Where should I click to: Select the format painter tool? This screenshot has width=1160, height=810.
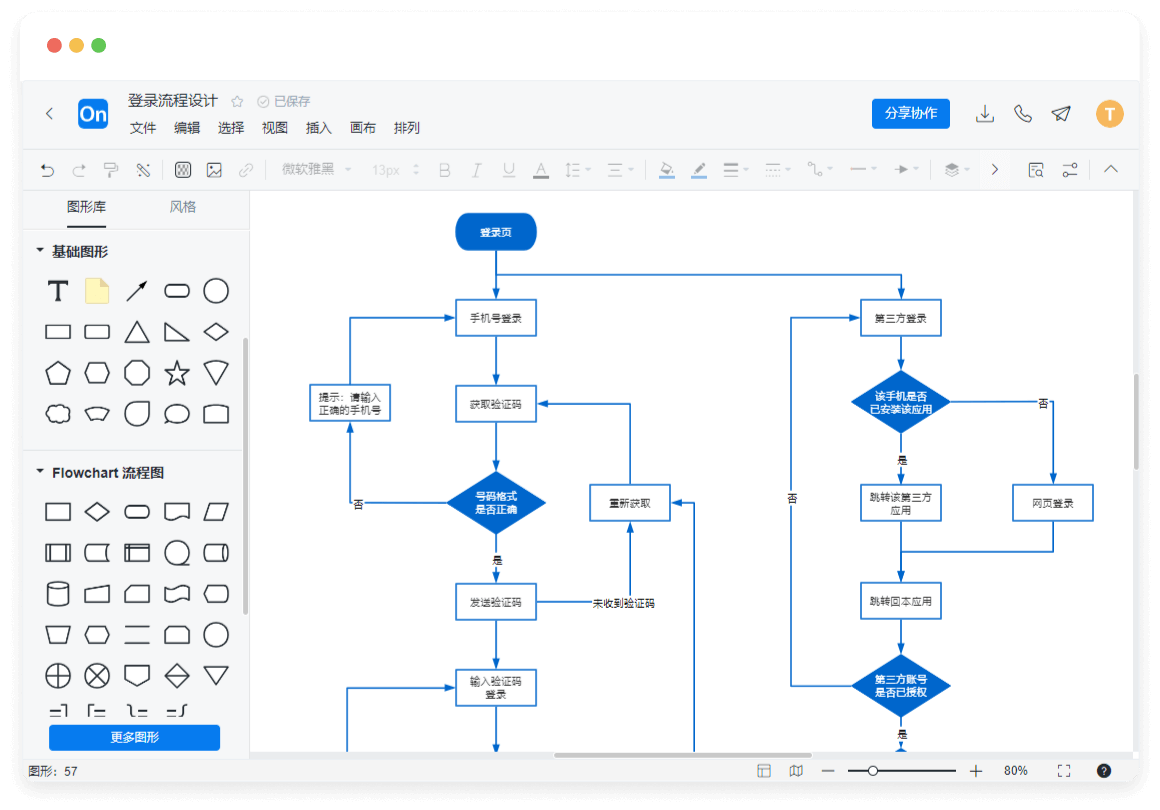111,170
